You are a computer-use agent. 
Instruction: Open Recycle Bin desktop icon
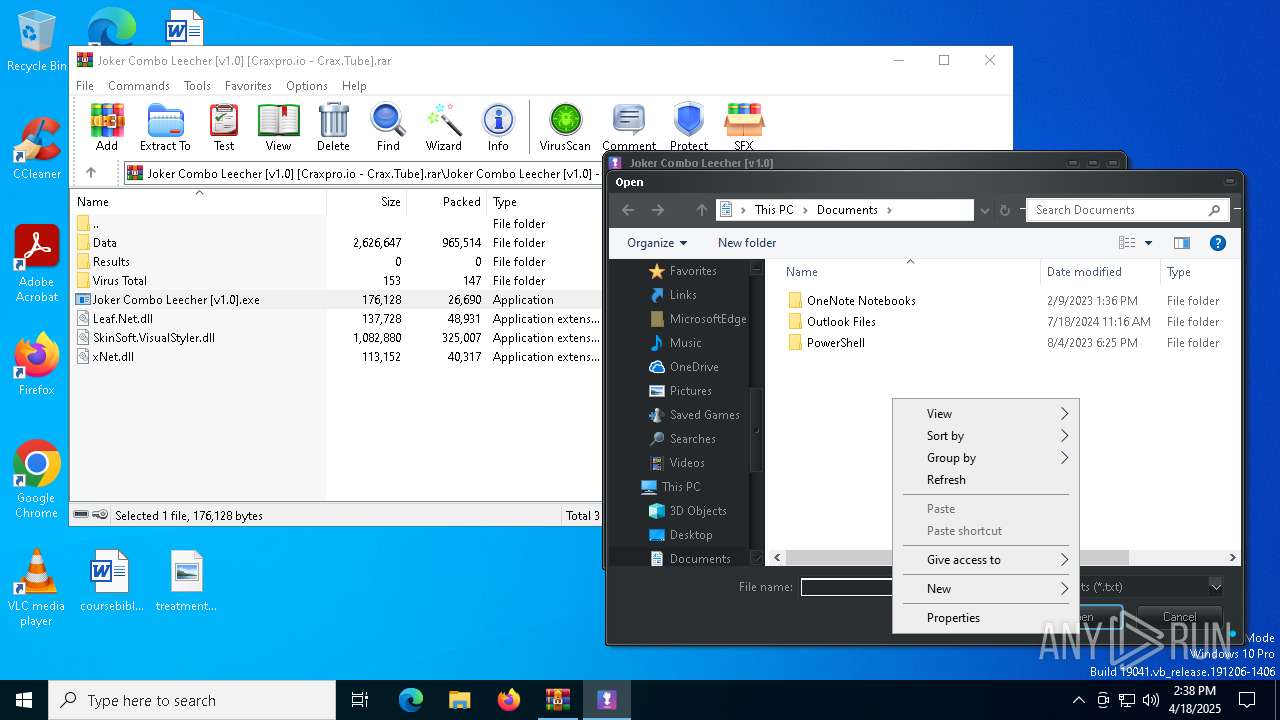click(x=36, y=42)
